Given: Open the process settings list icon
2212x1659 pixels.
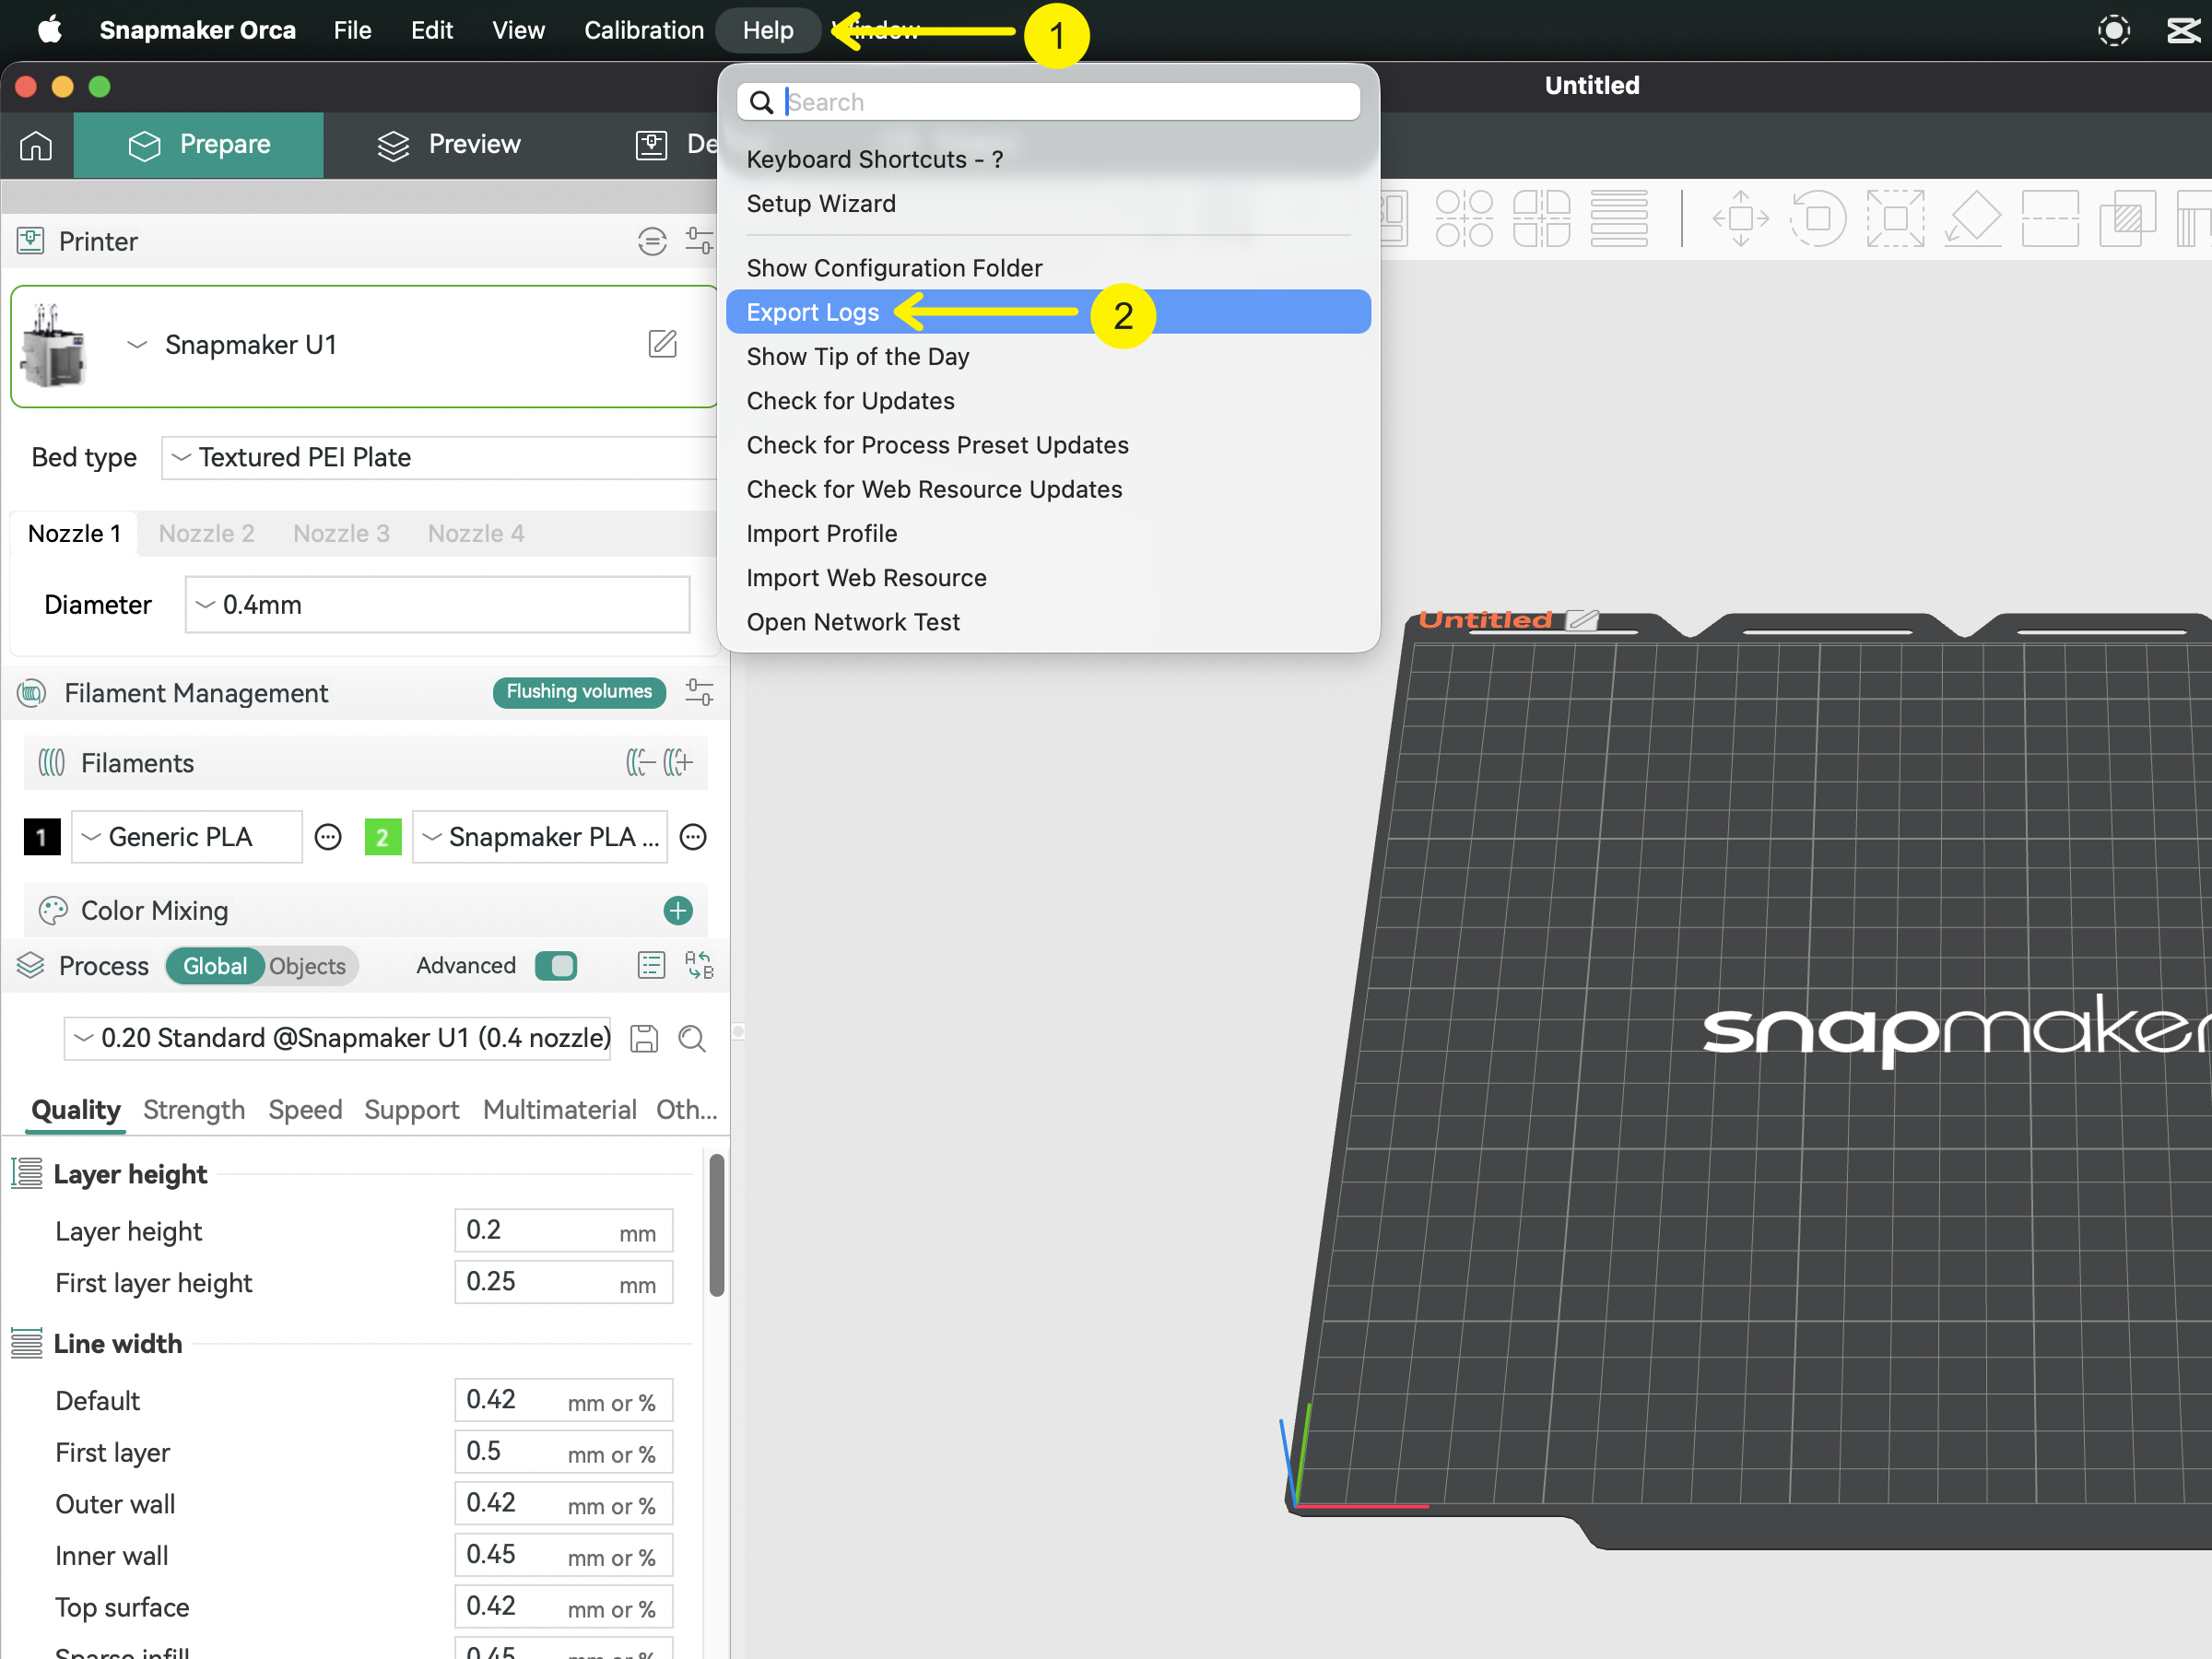Looking at the screenshot, I should pyautogui.click(x=651, y=965).
